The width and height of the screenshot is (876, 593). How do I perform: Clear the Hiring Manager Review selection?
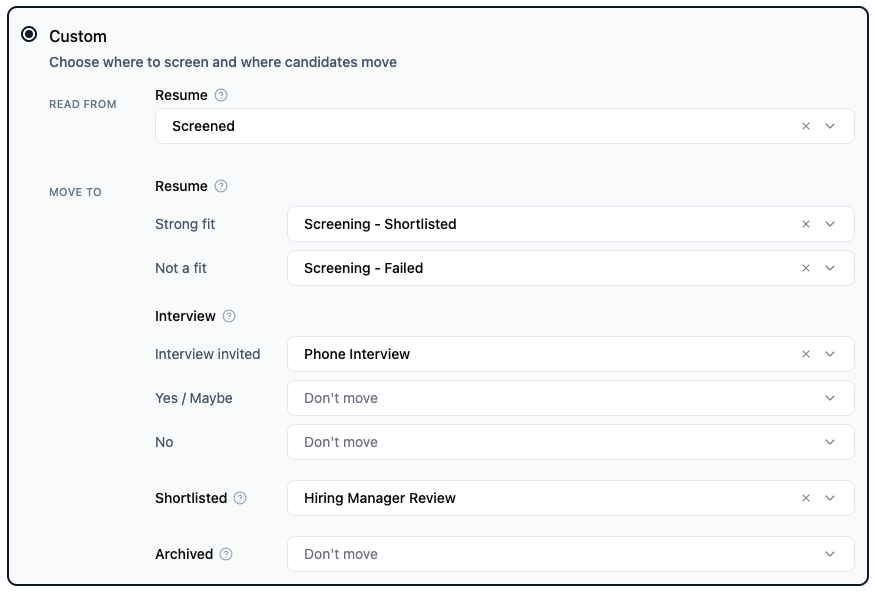[x=806, y=498]
